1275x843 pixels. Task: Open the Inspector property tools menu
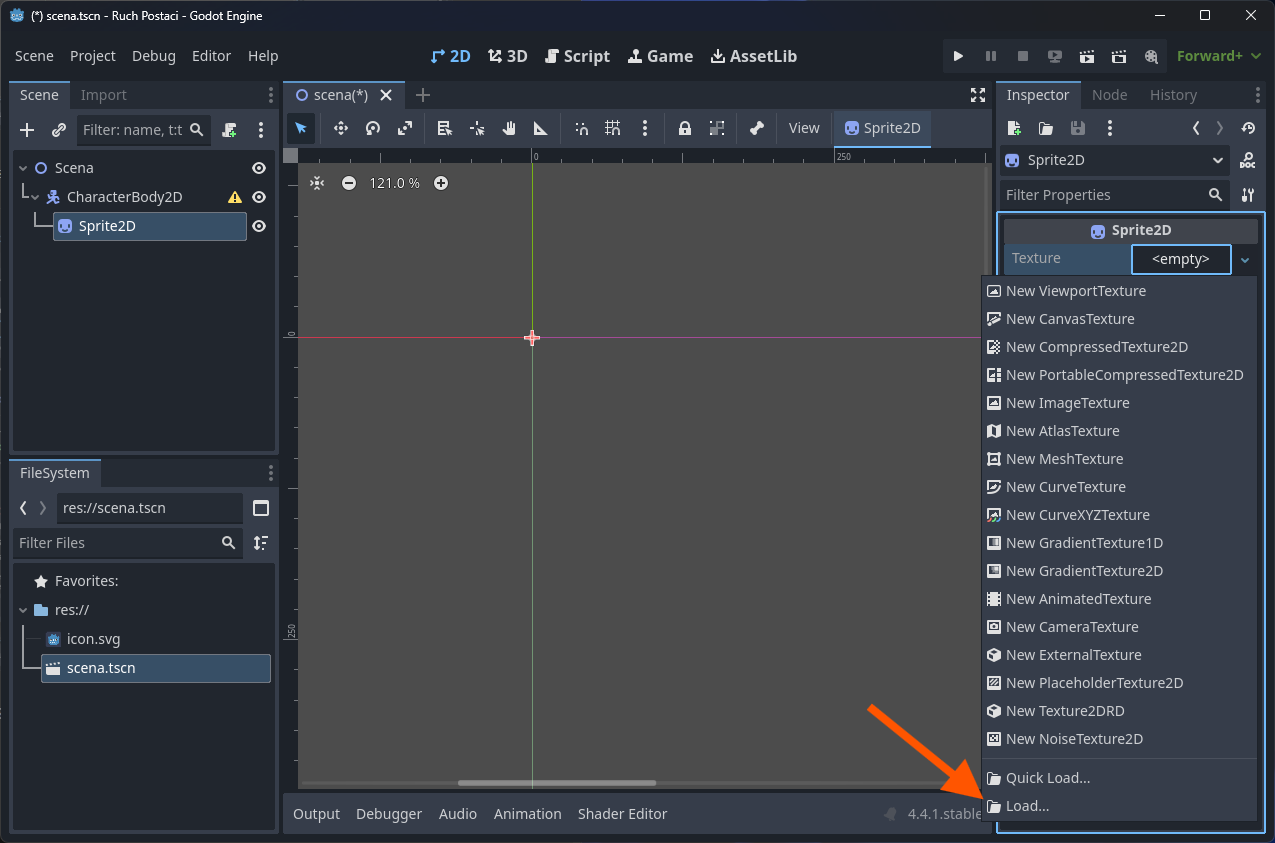point(1248,195)
